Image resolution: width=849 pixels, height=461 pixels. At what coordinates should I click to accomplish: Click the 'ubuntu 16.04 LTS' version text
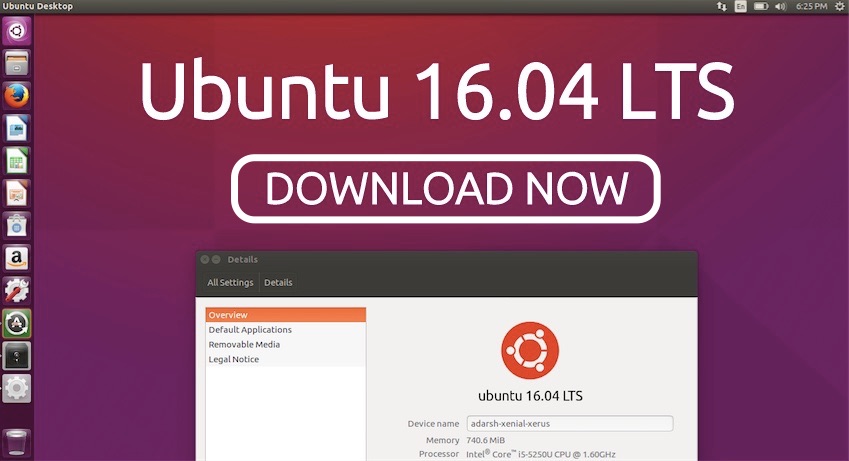530,395
